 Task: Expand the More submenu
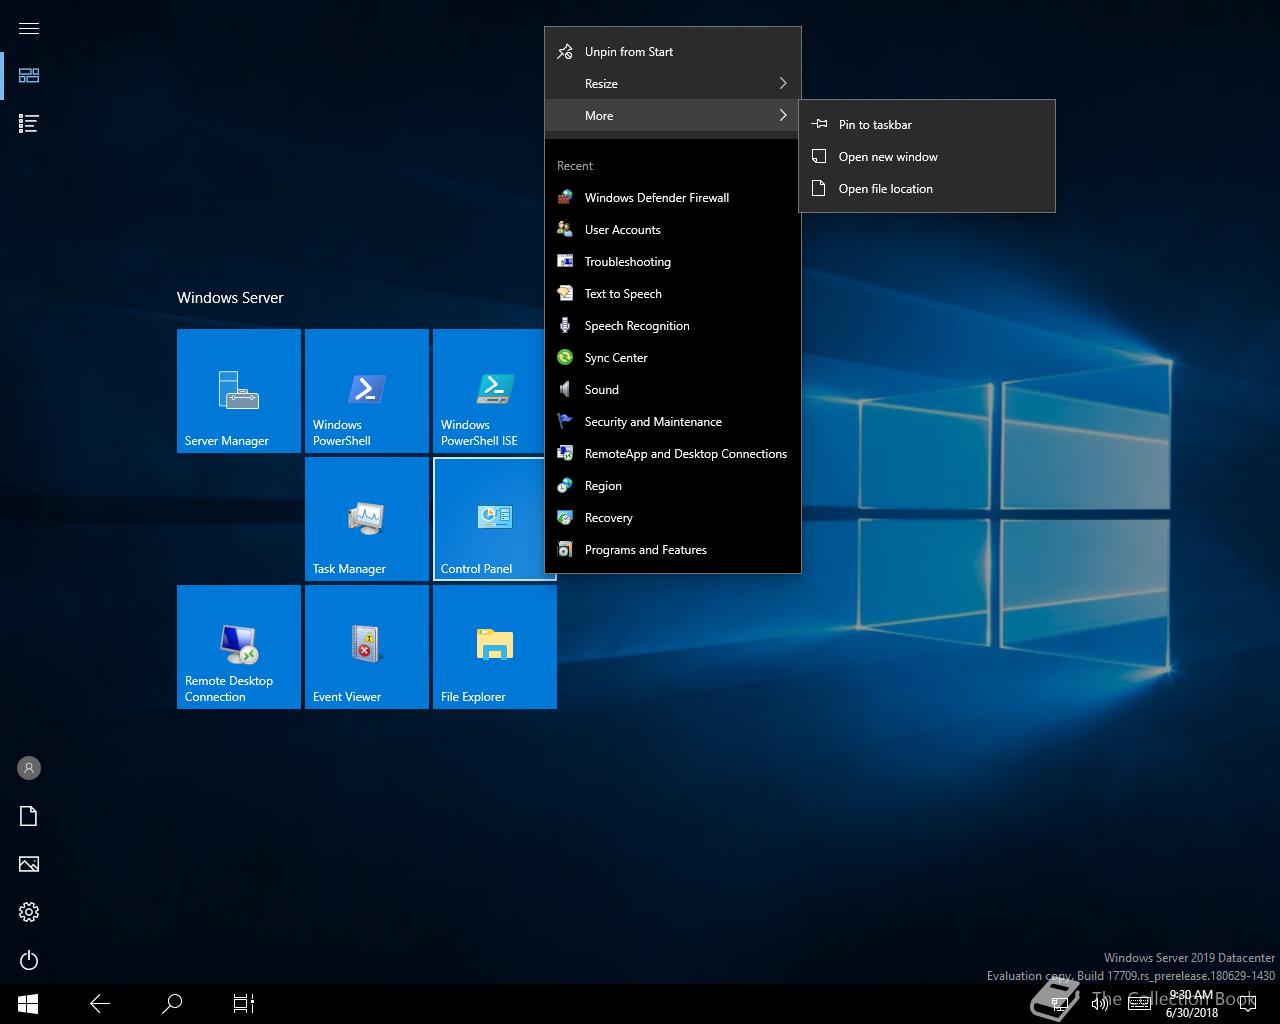673,116
